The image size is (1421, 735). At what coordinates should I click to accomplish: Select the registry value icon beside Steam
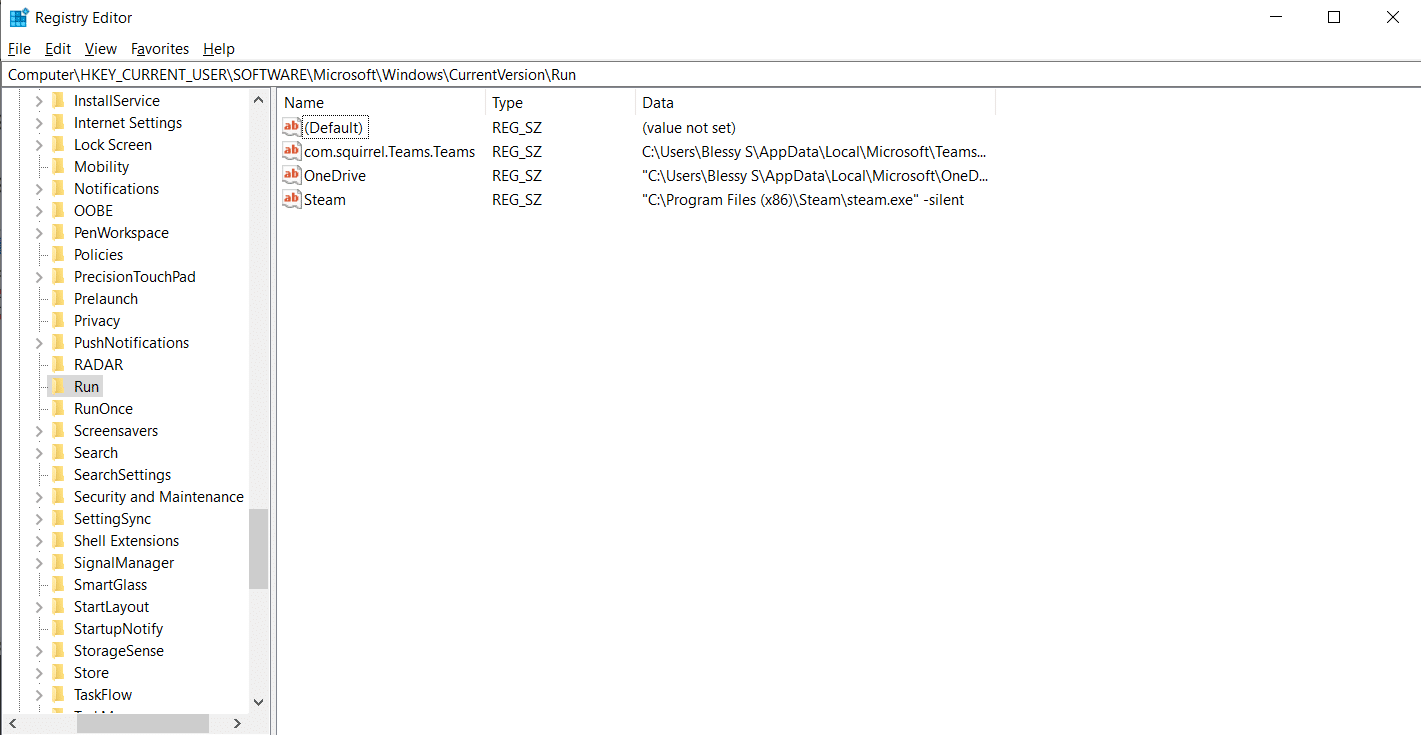[x=292, y=199]
